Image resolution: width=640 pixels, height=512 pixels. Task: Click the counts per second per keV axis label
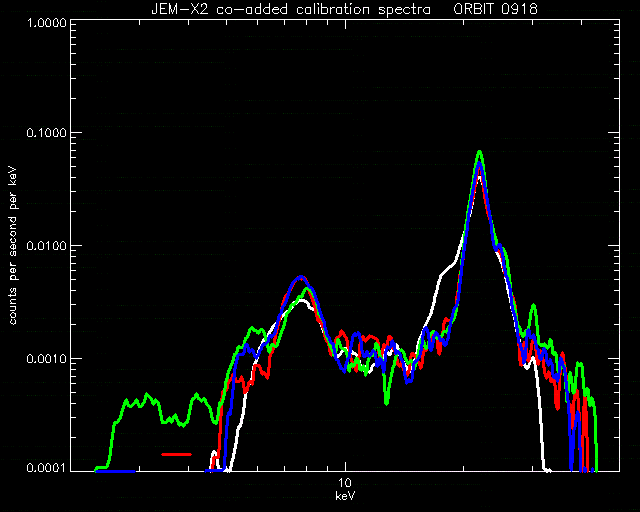pyautogui.click(x=13, y=246)
